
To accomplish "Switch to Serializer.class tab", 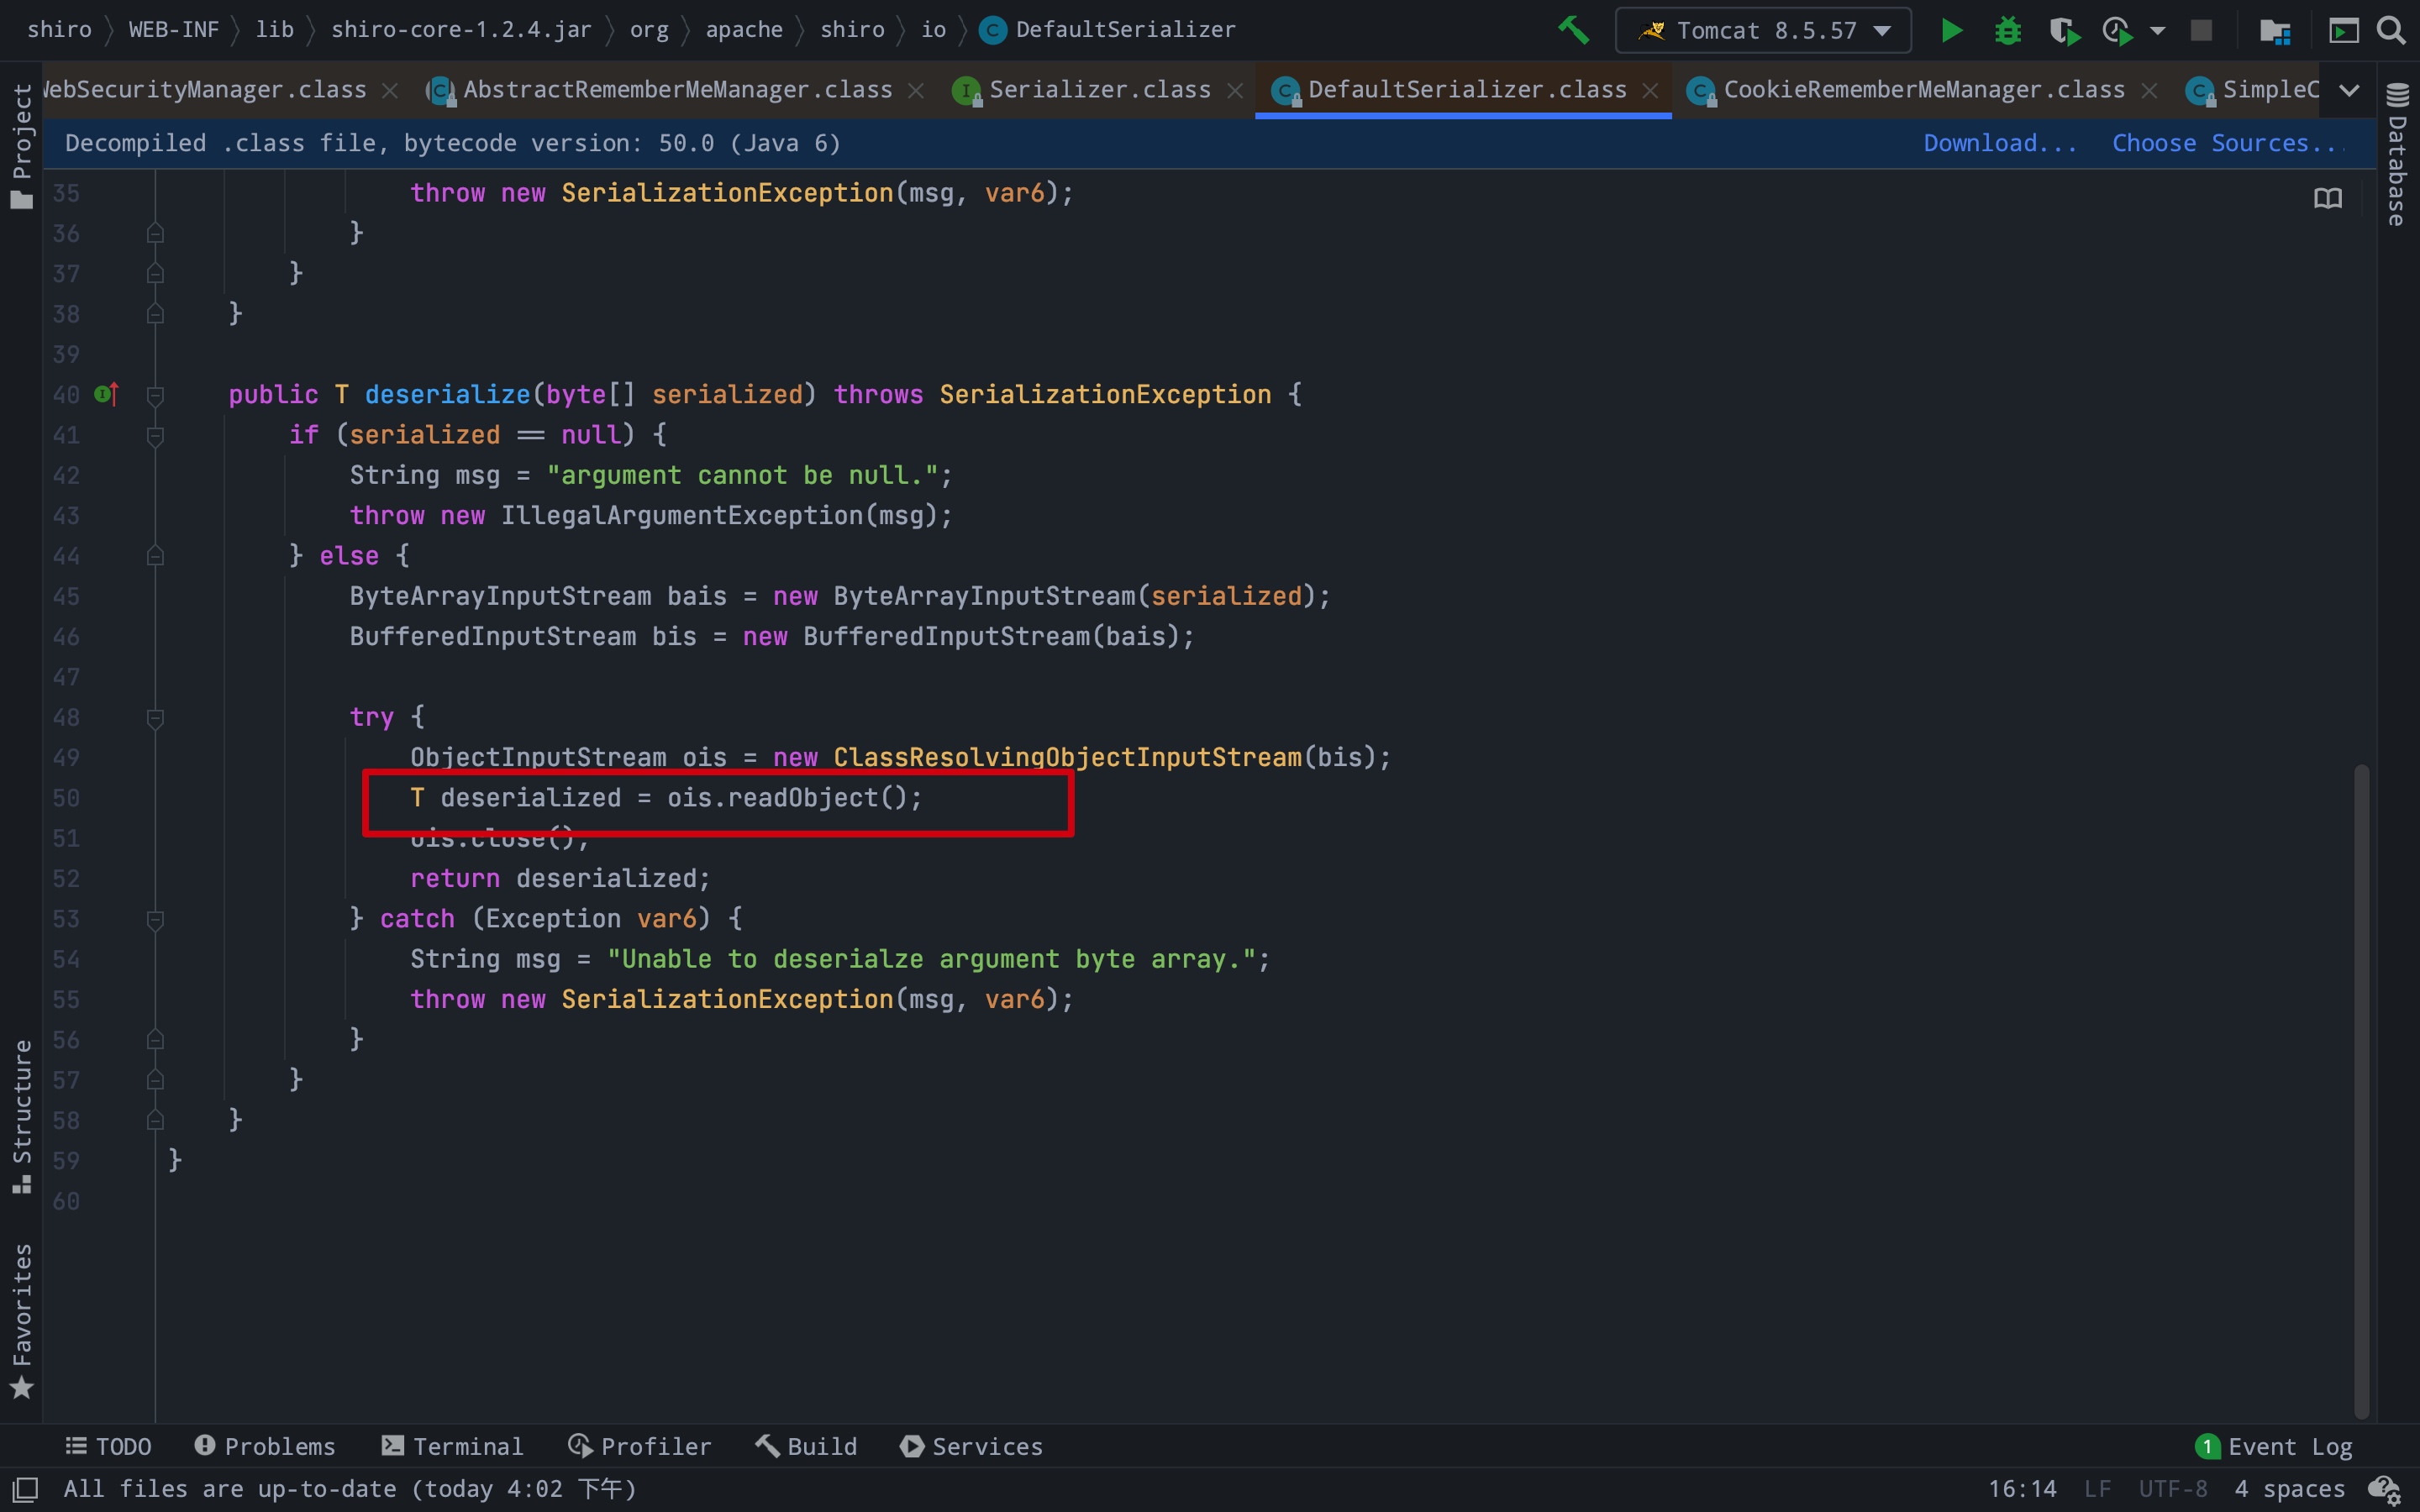I will point(1100,90).
